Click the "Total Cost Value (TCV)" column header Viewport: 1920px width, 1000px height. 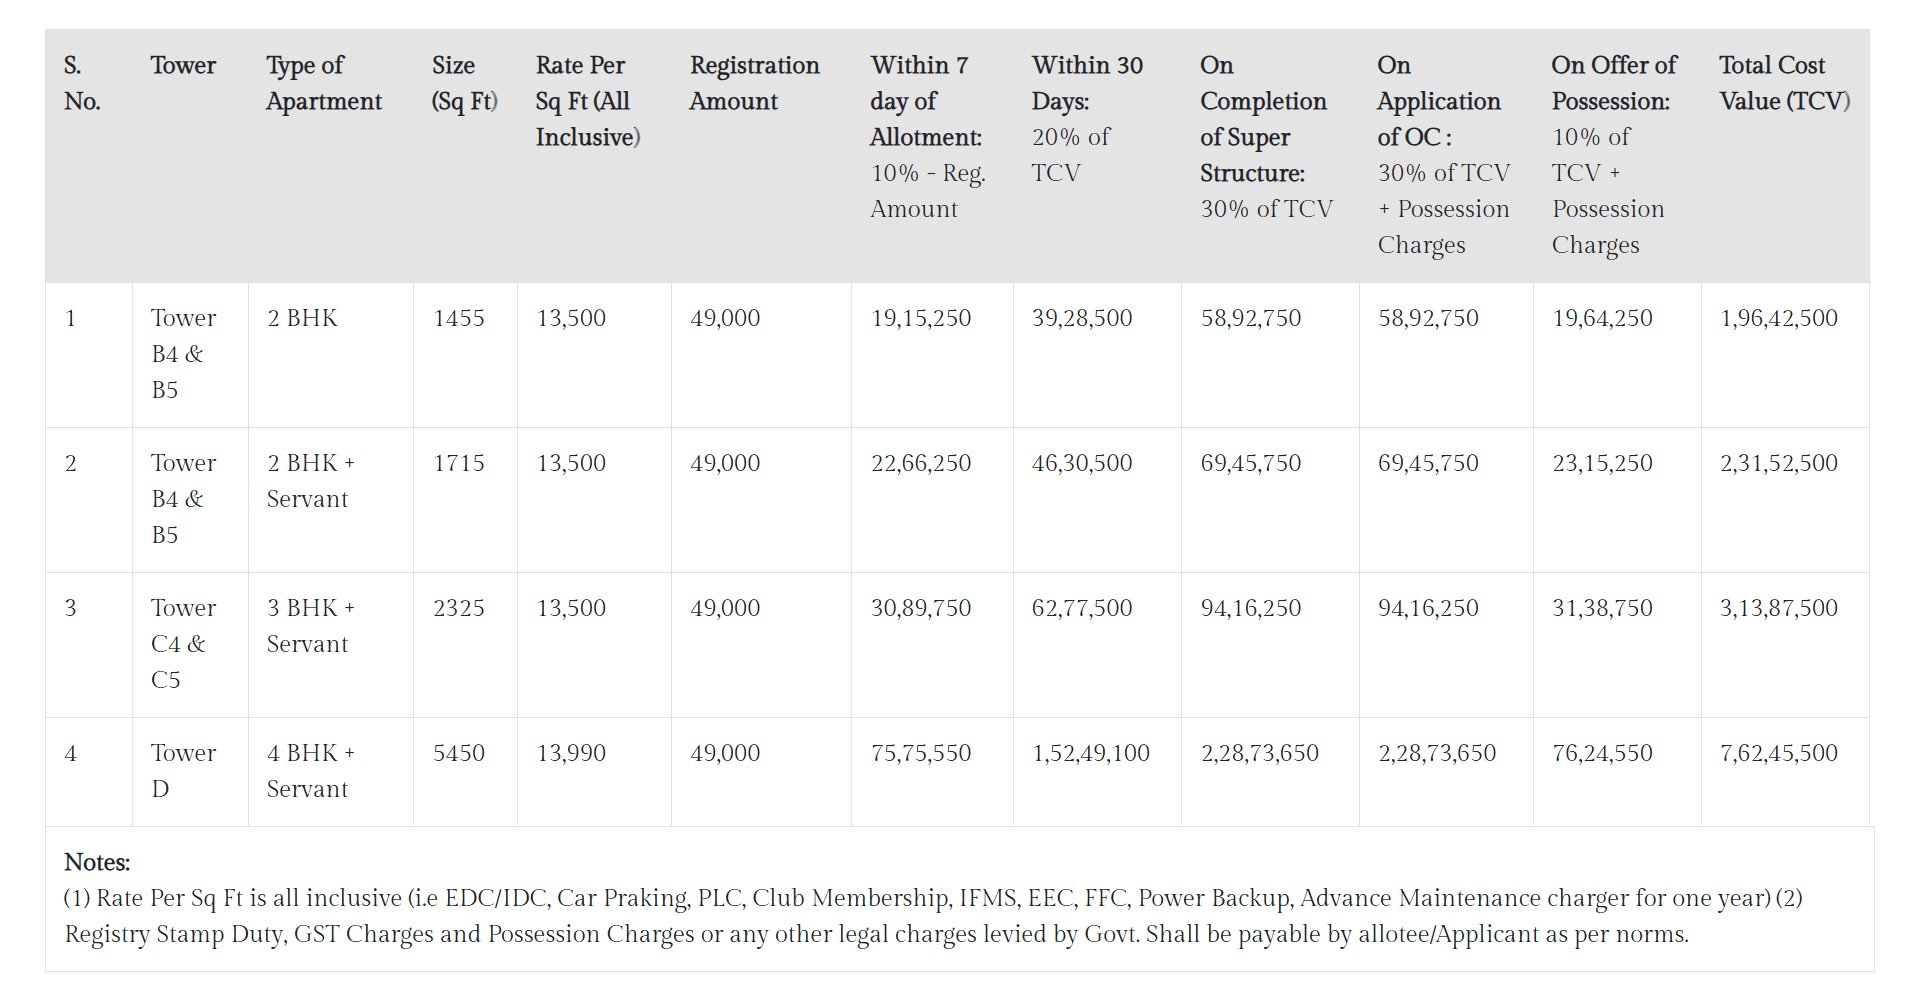point(1784,83)
